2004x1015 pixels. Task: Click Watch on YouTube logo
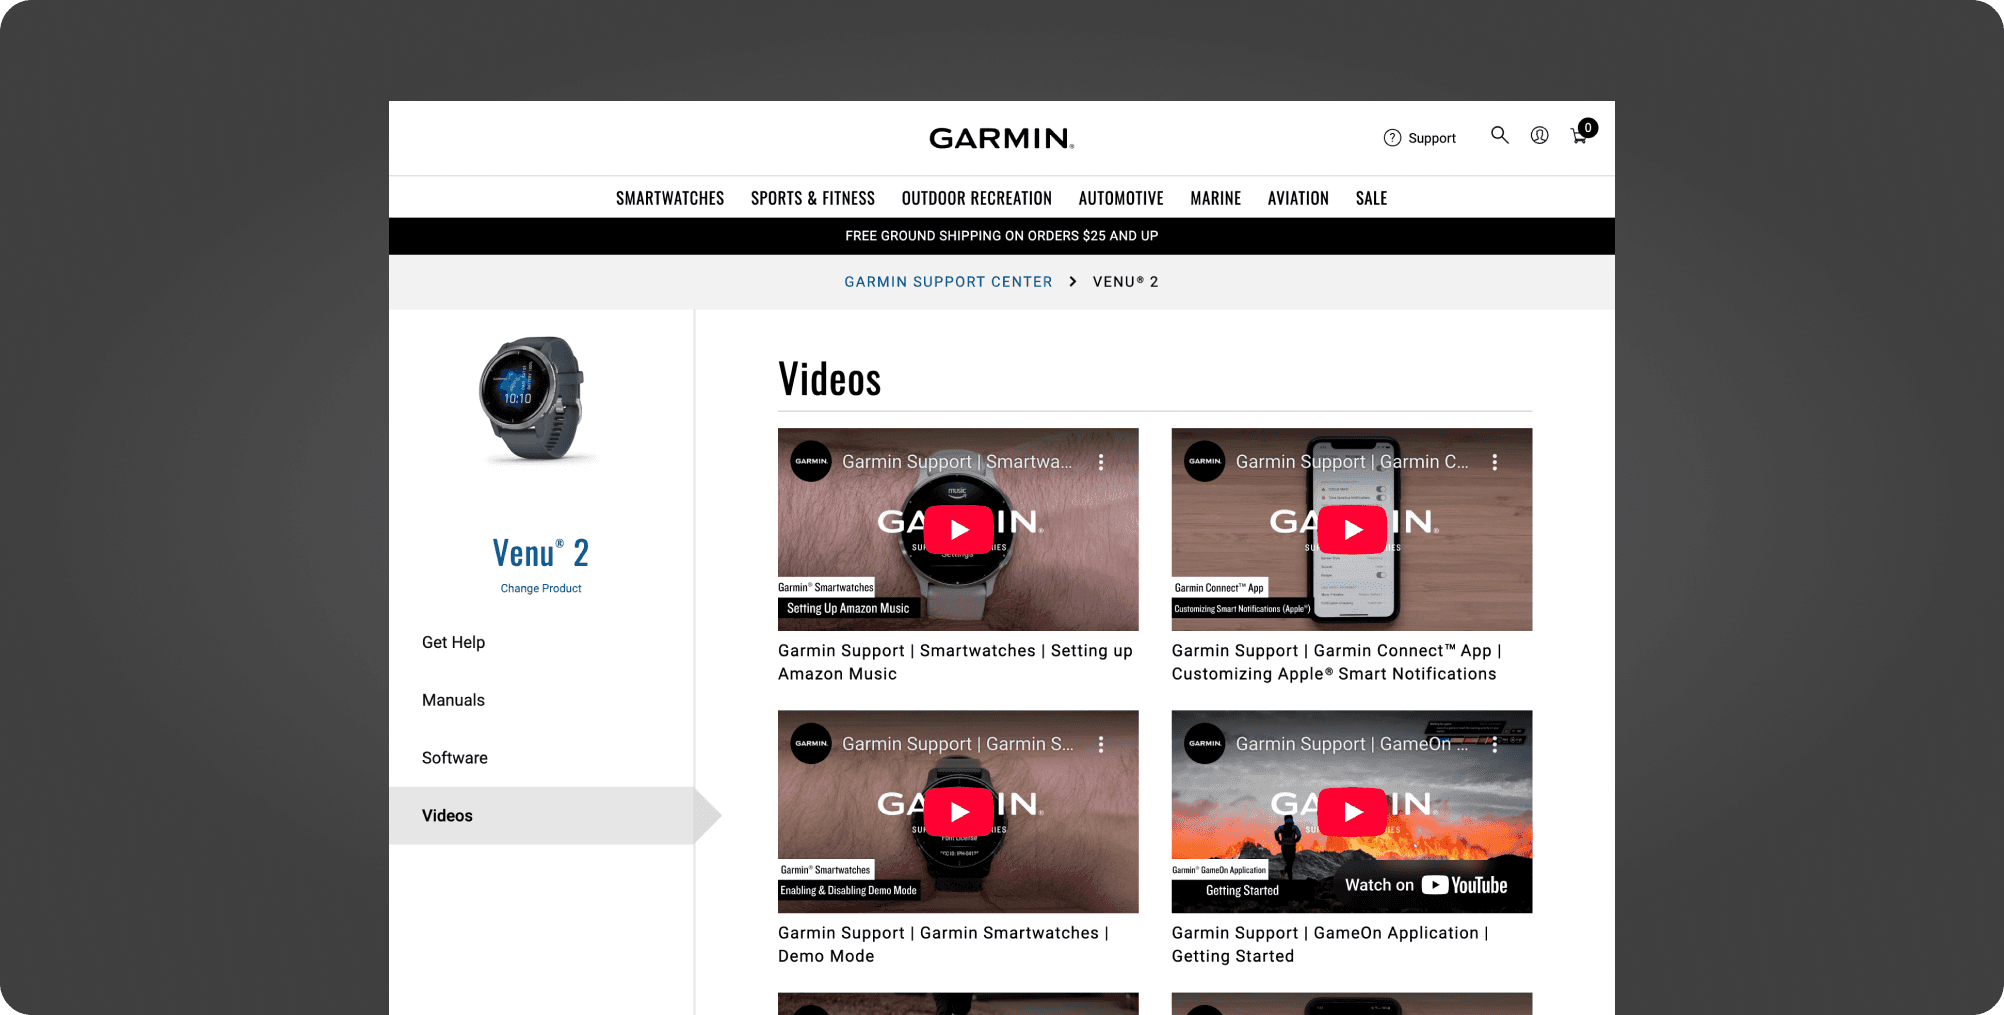click(1426, 885)
